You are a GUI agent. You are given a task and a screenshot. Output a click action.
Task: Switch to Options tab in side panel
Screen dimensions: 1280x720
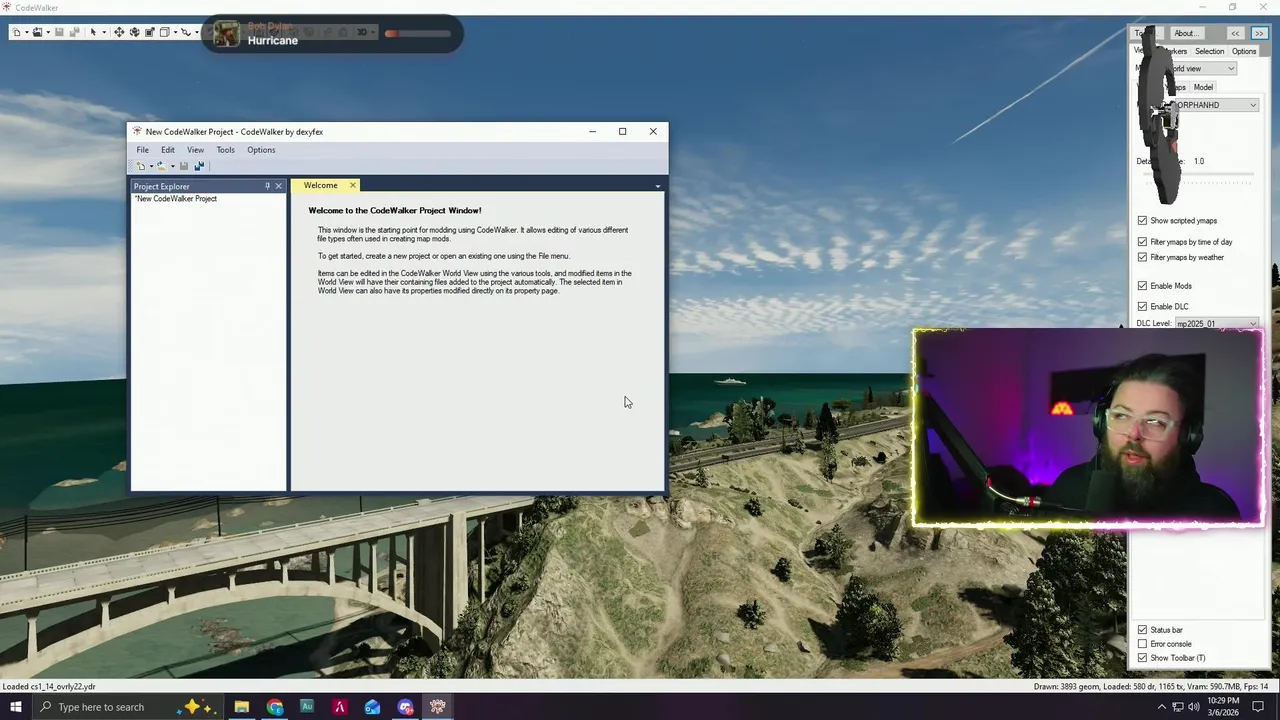(1244, 51)
